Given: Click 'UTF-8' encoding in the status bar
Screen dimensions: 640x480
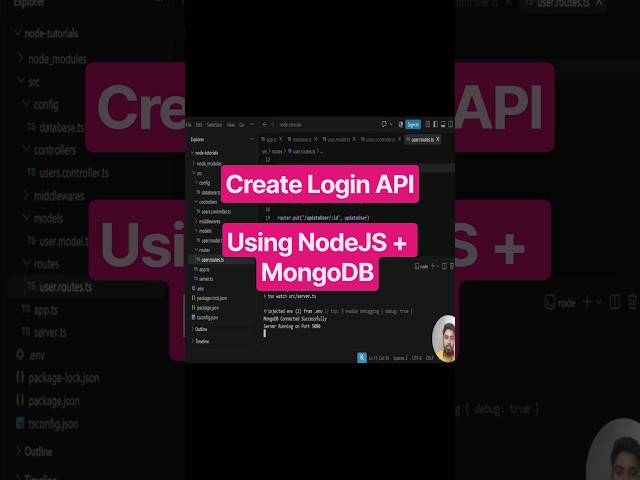Looking at the screenshot, I should [416, 358].
